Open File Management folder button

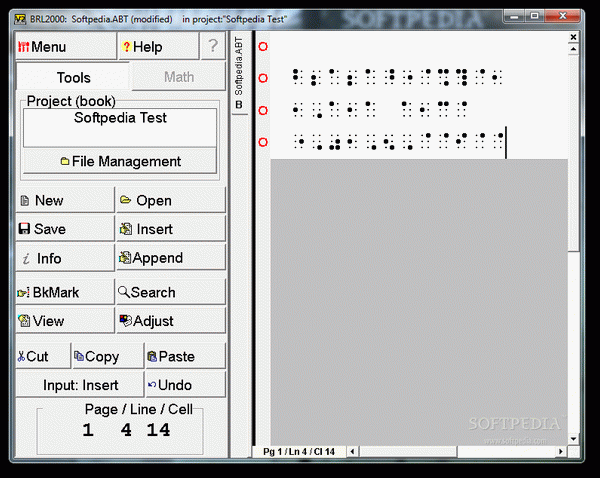120,161
